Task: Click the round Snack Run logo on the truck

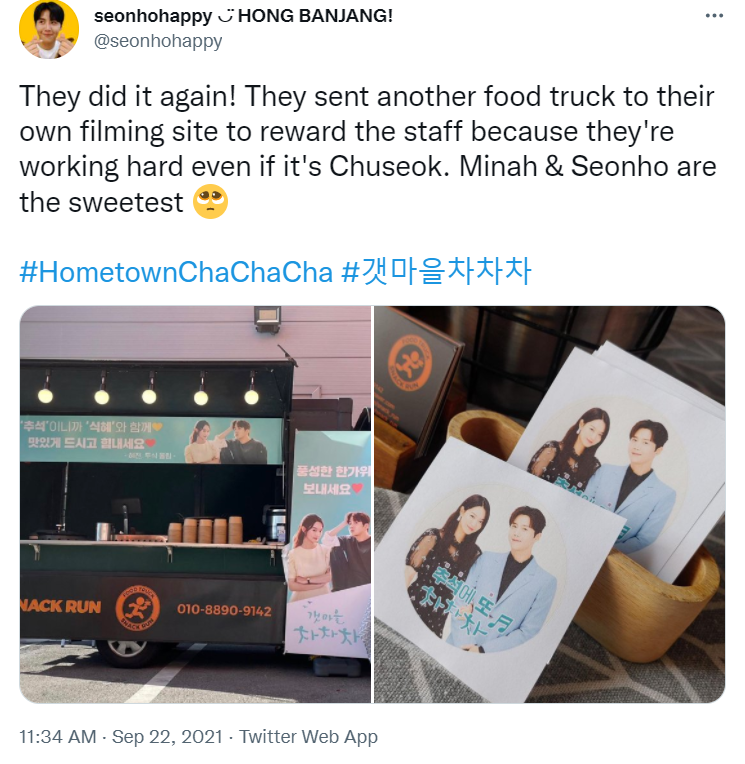Action: (137, 607)
